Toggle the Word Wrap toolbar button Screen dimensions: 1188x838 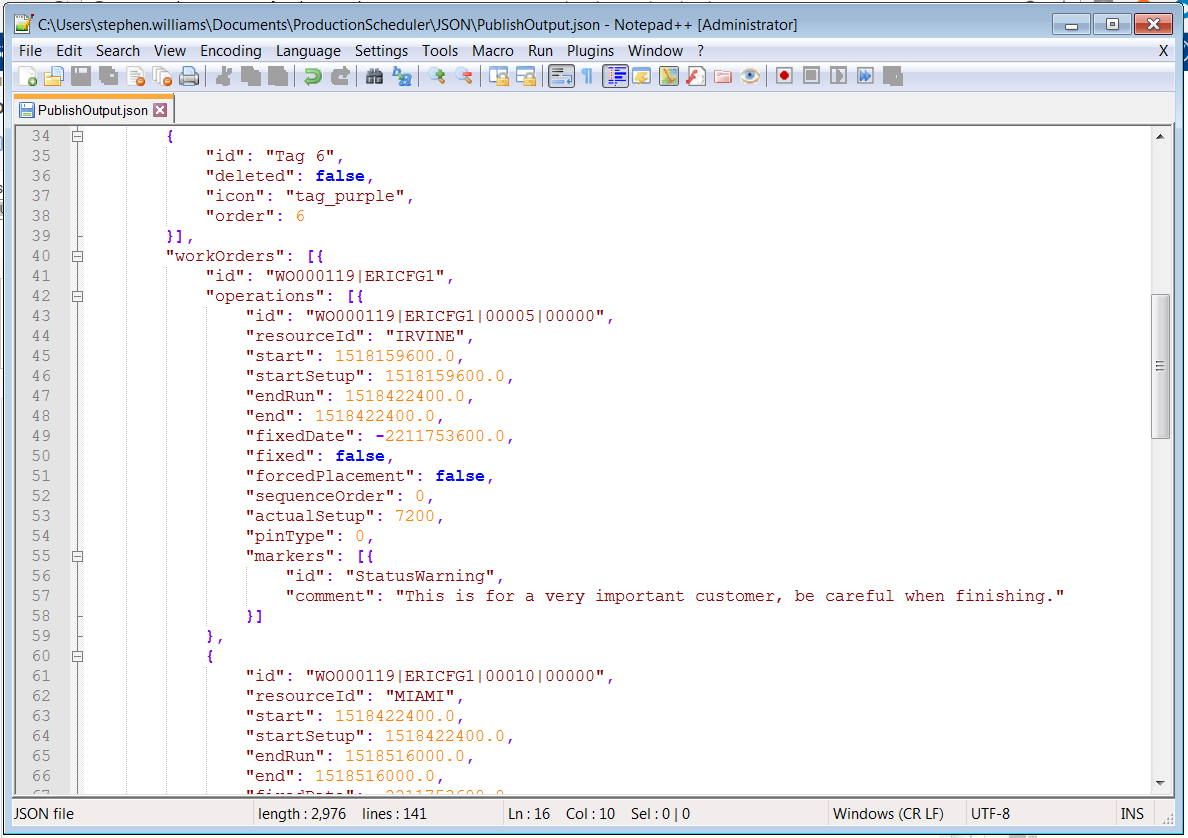(x=561, y=77)
